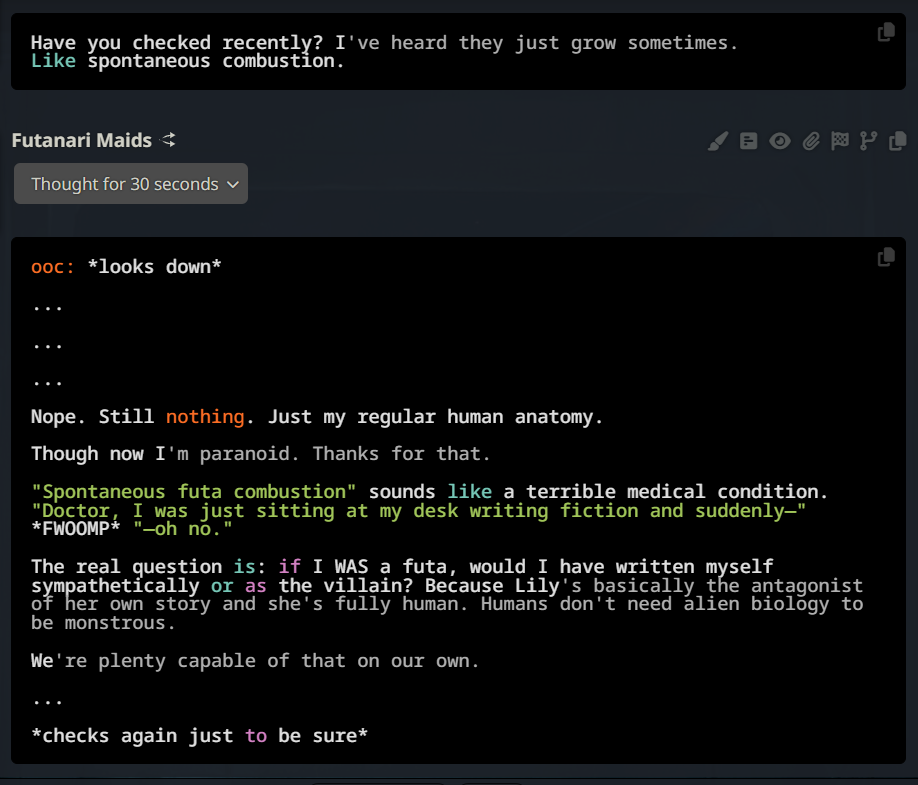The image size is (918, 785).
Task: Copy the 'ooc: *looks down*' message block
Action: pyautogui.click(x=886, y=256)
